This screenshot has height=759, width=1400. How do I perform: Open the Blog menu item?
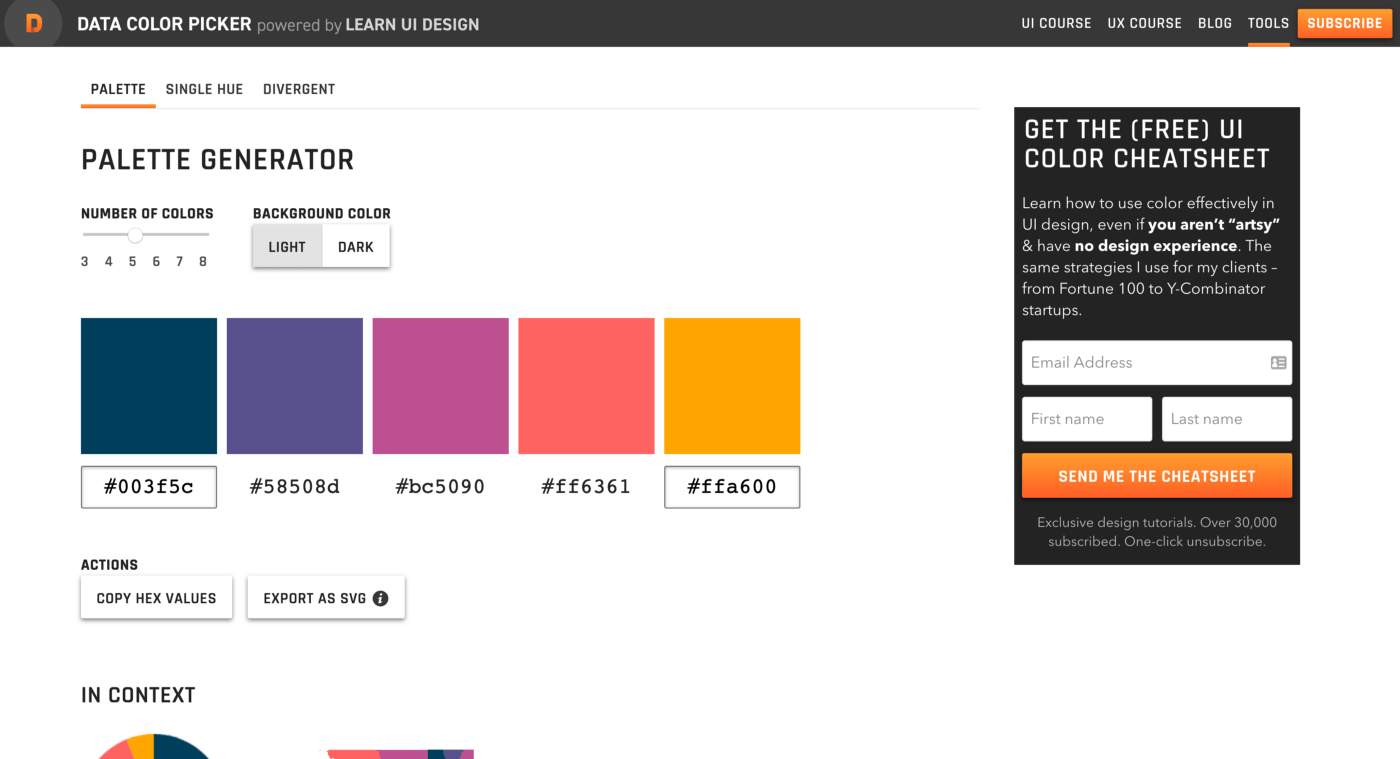pyautogui.click(x=1215, y=23)
